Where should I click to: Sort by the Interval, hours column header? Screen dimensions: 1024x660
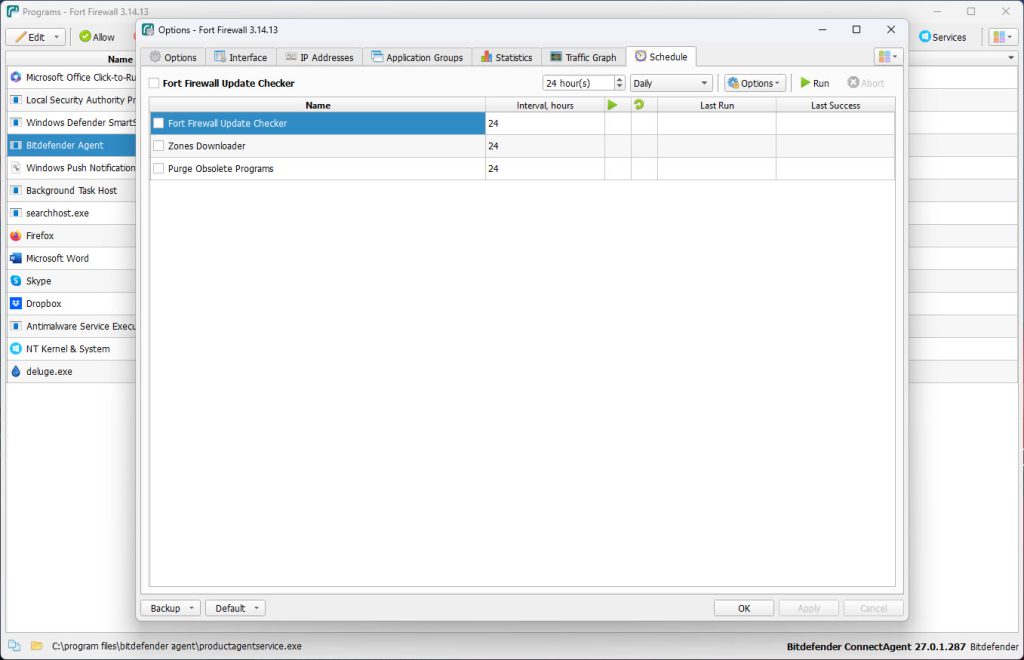545,105
